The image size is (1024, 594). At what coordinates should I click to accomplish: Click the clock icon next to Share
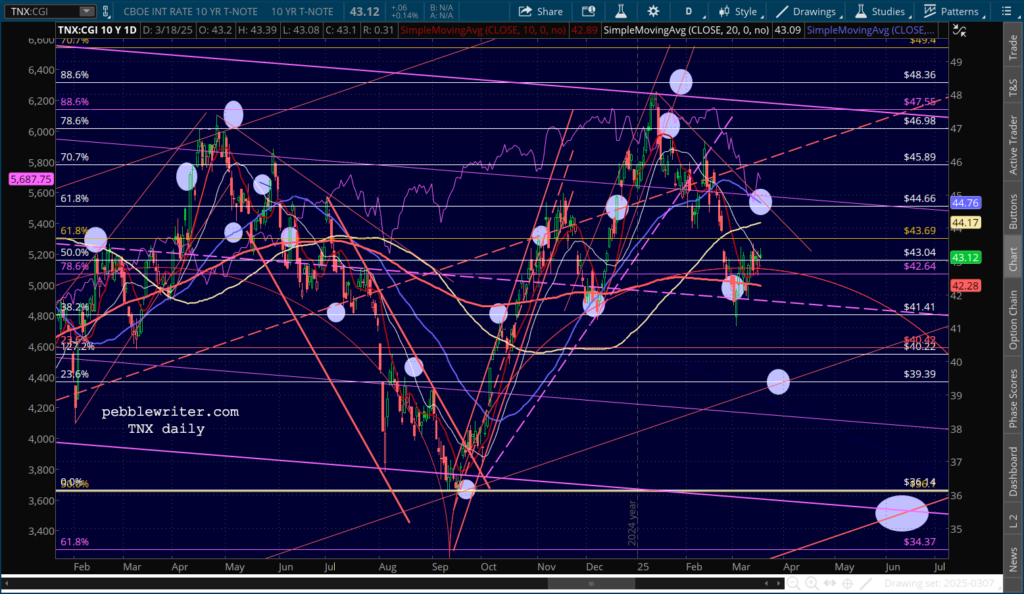pos(588,11)
